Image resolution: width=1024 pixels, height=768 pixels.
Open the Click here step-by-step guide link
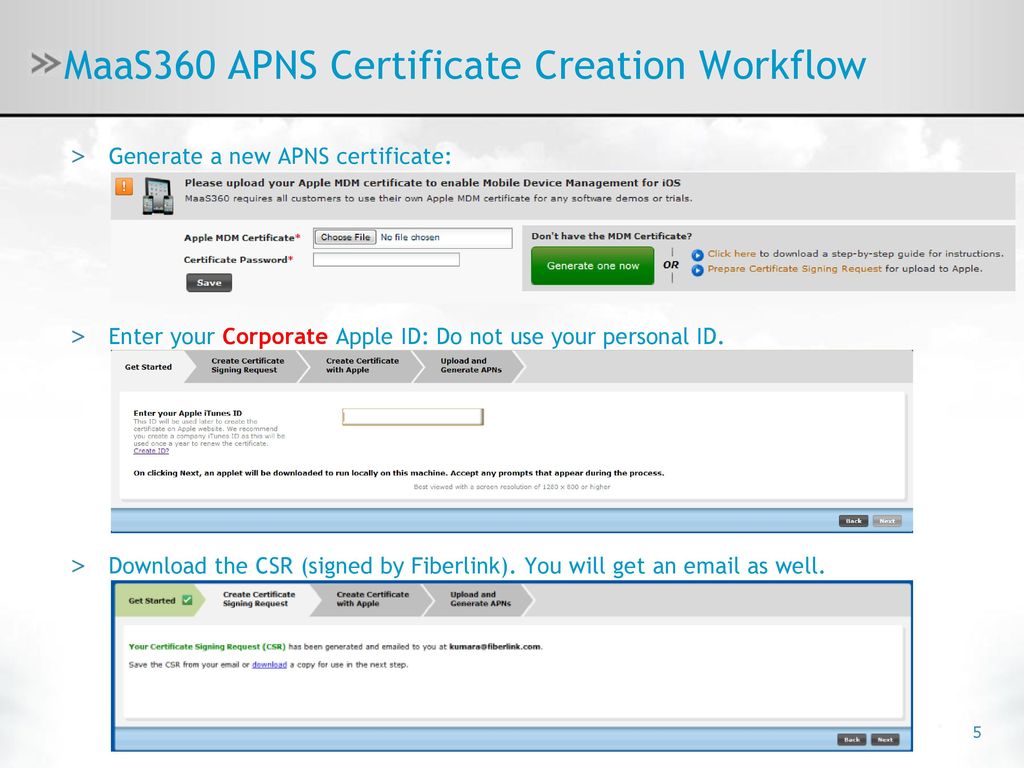[x=731, y=254]
